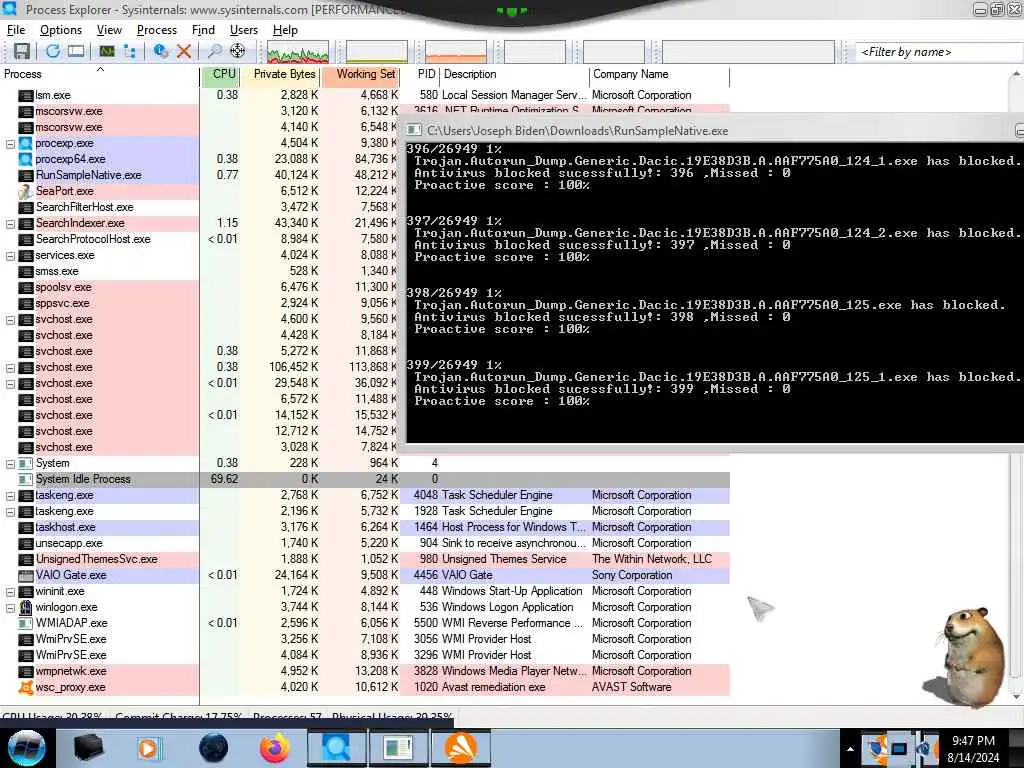Open the View menu
The image size is (1024, 768).
109,30
